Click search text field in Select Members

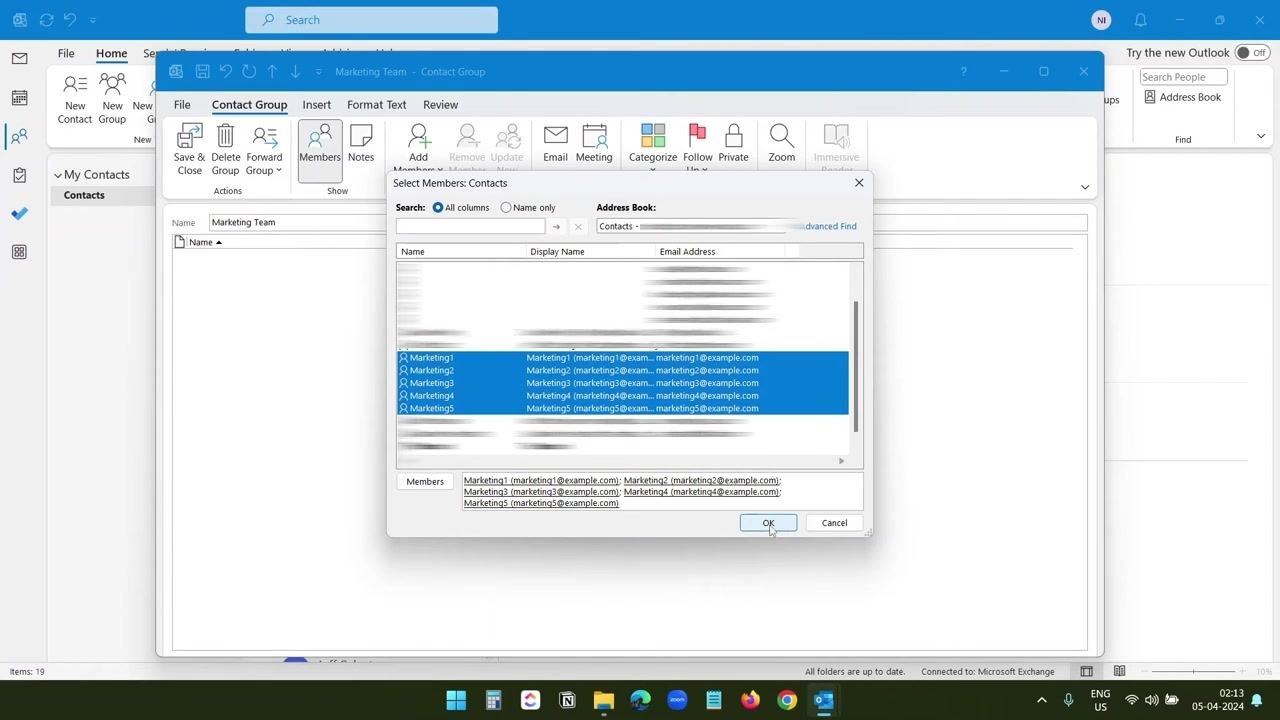coord(470,227)
